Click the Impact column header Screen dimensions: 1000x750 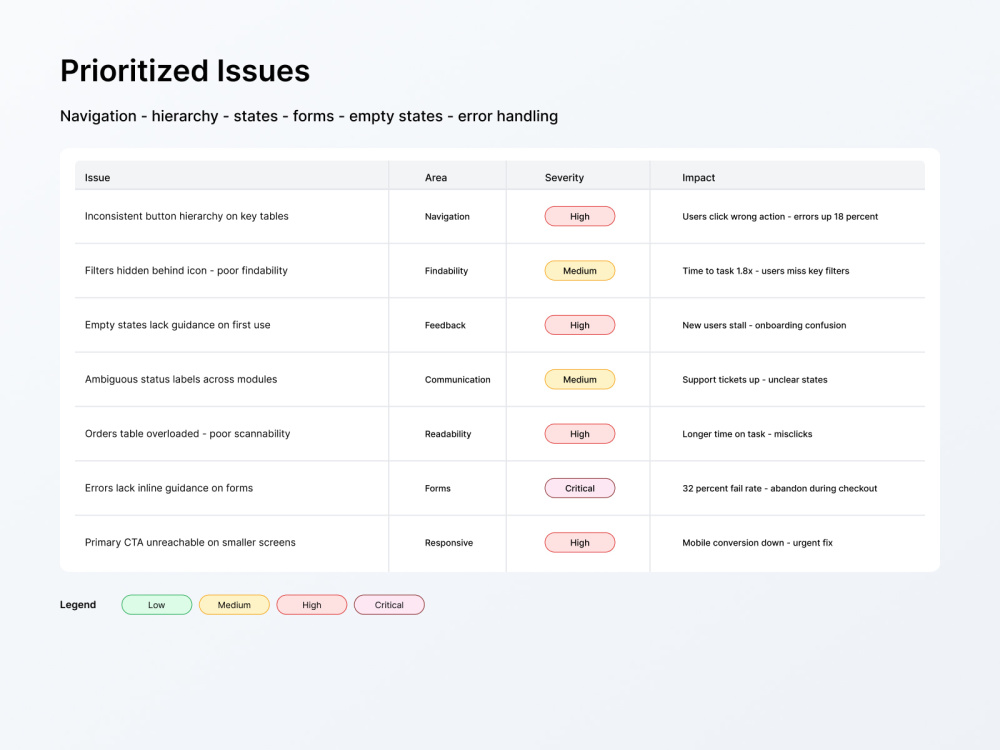(698, 178)
